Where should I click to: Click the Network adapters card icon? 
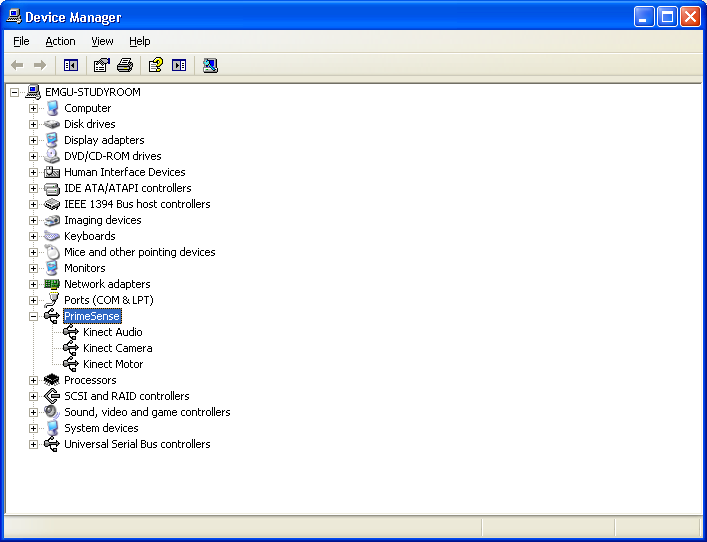[x=52, y=284]
